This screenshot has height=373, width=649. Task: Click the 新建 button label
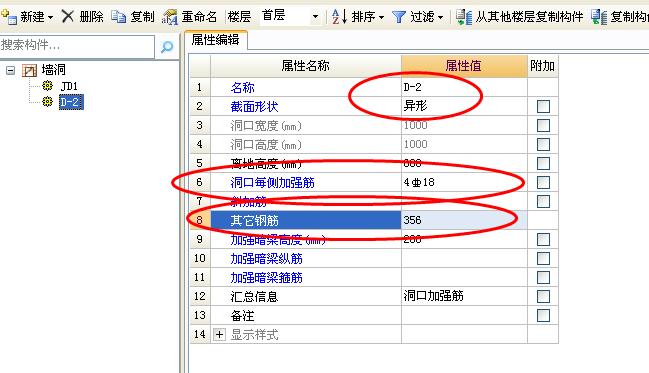click(x=32, y=17)
